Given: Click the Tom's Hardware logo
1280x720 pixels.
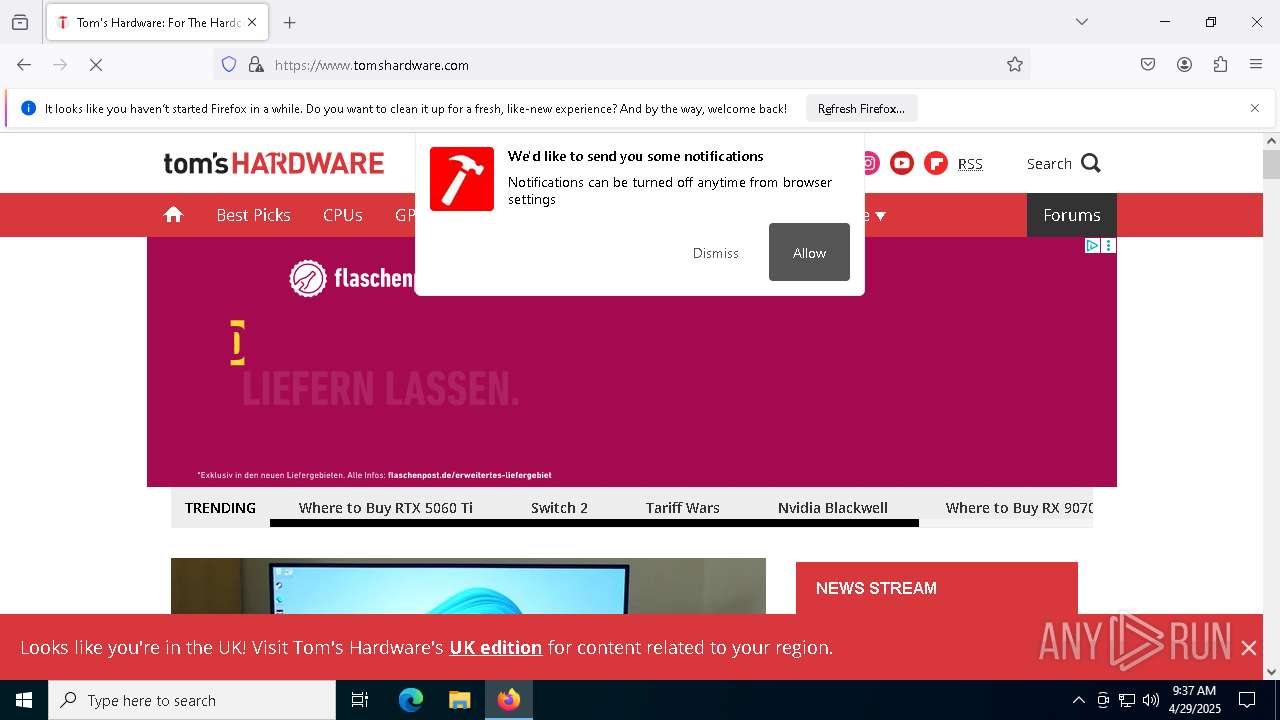Looking at the screenshot, I should (274, 163).
